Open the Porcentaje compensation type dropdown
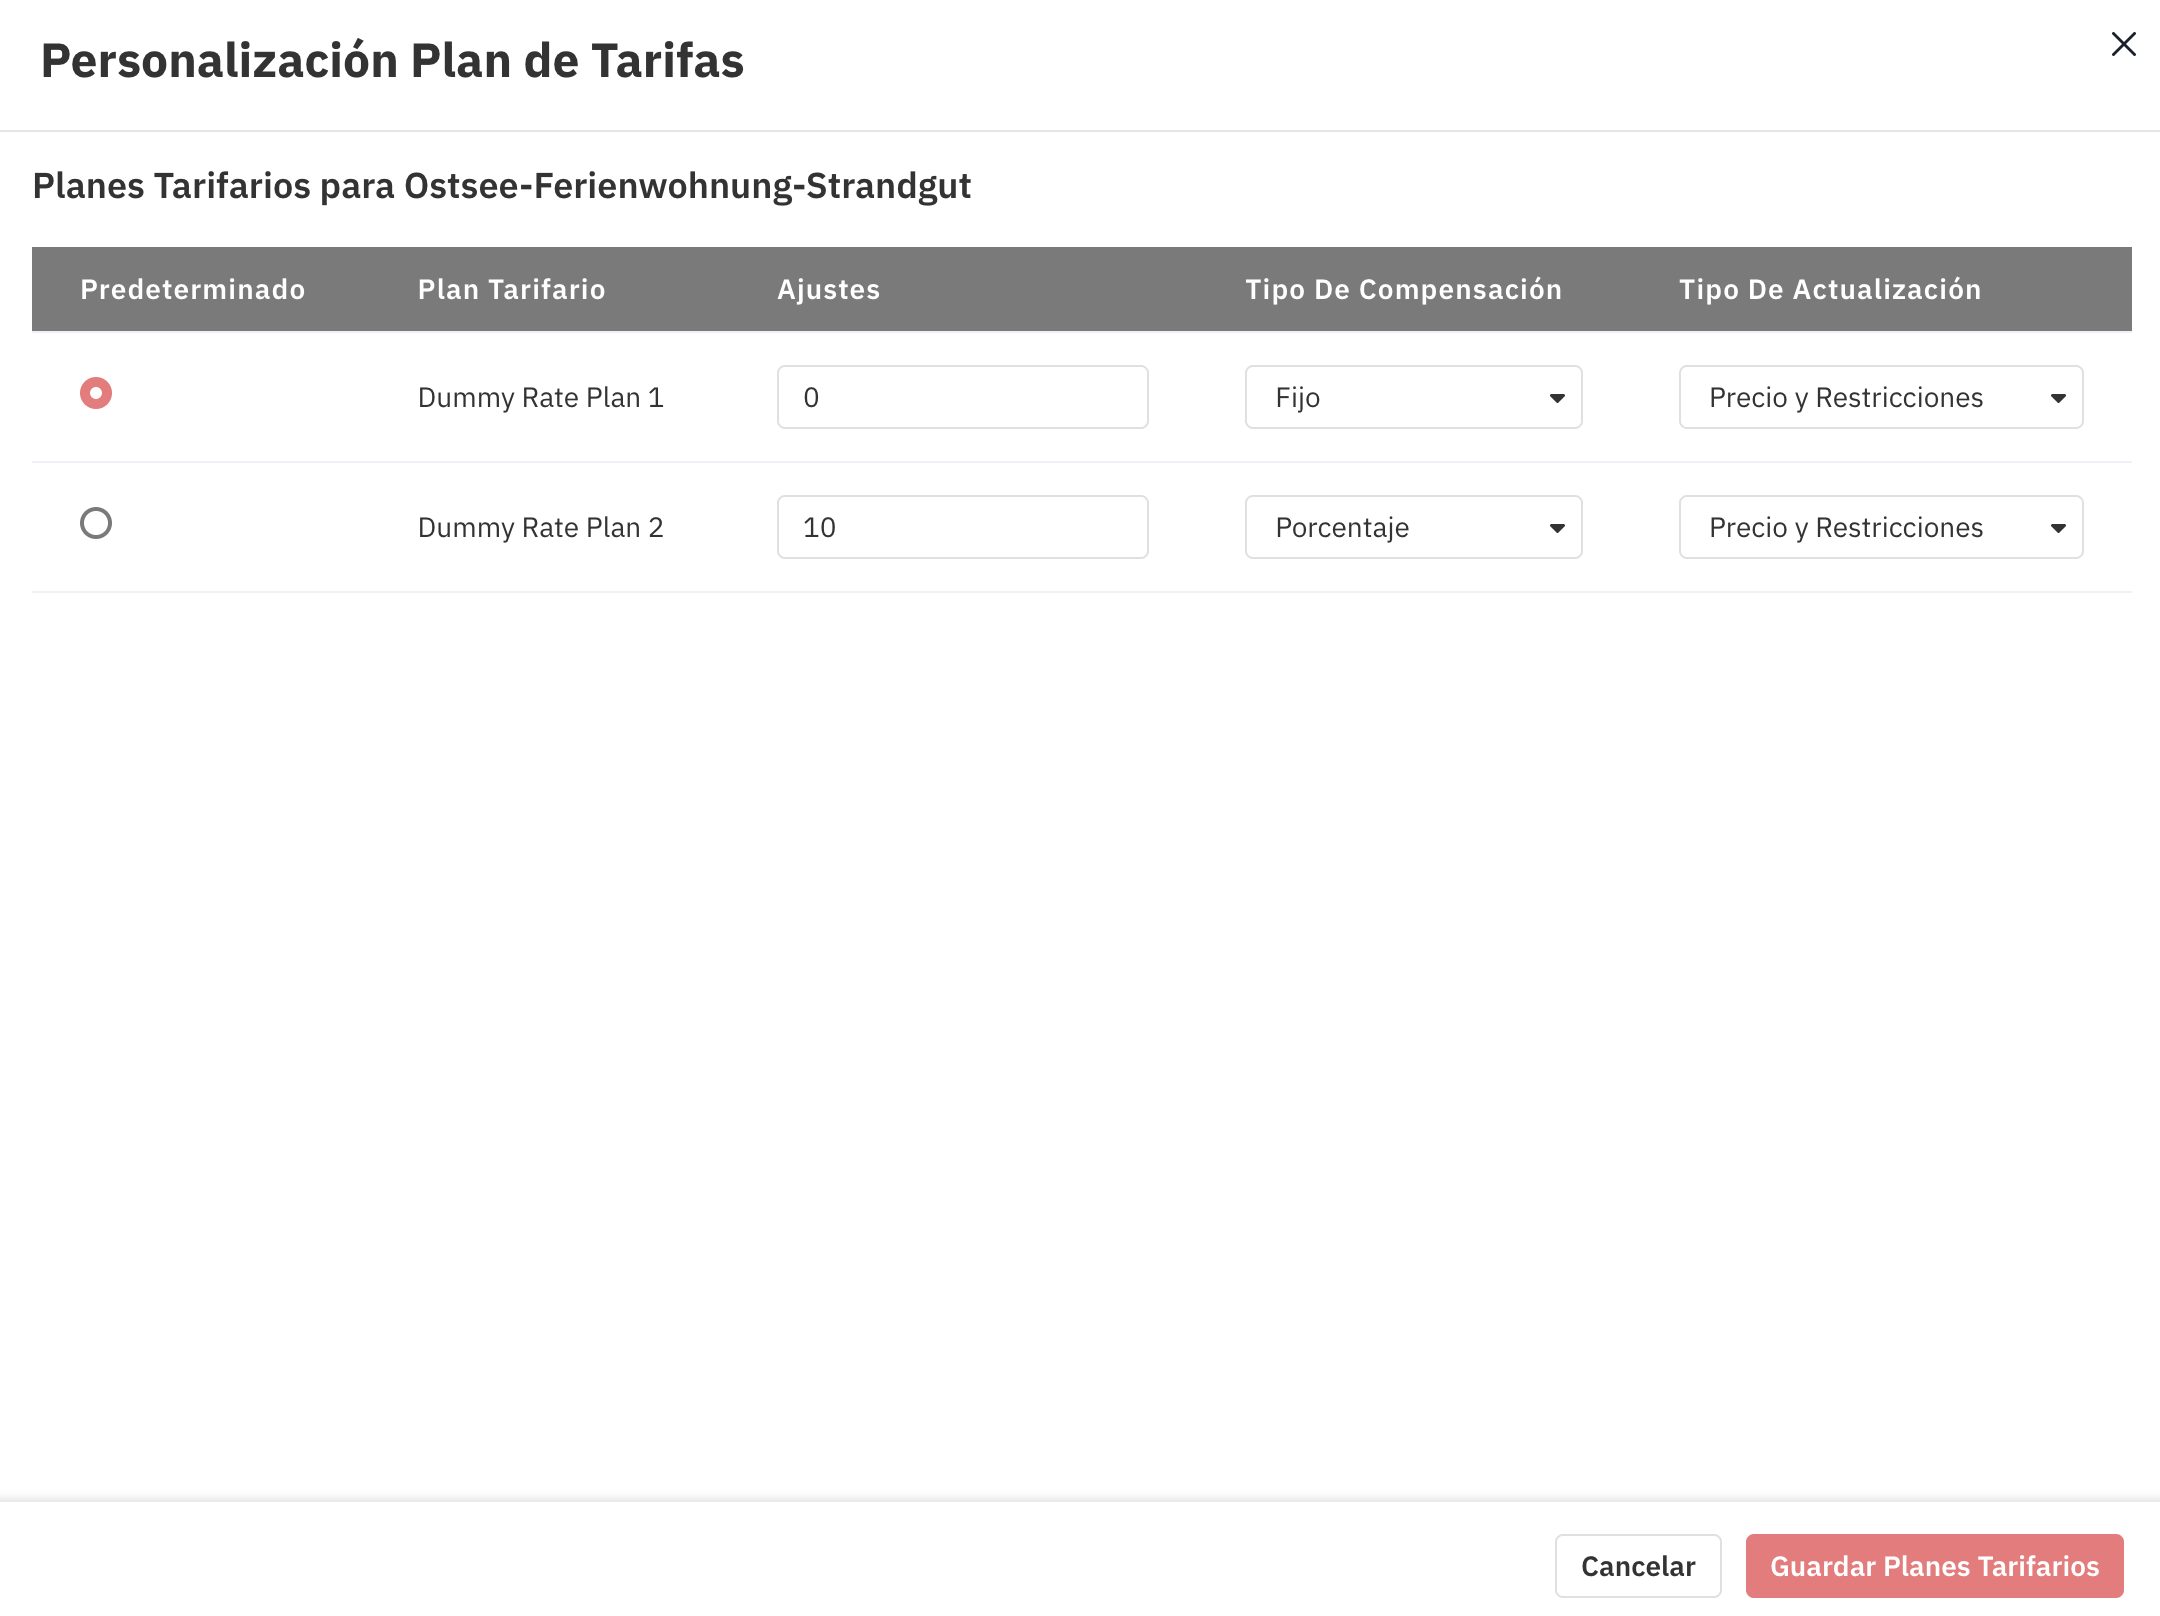This screenshot has height=1616, width=2160. pos(1413,527)
